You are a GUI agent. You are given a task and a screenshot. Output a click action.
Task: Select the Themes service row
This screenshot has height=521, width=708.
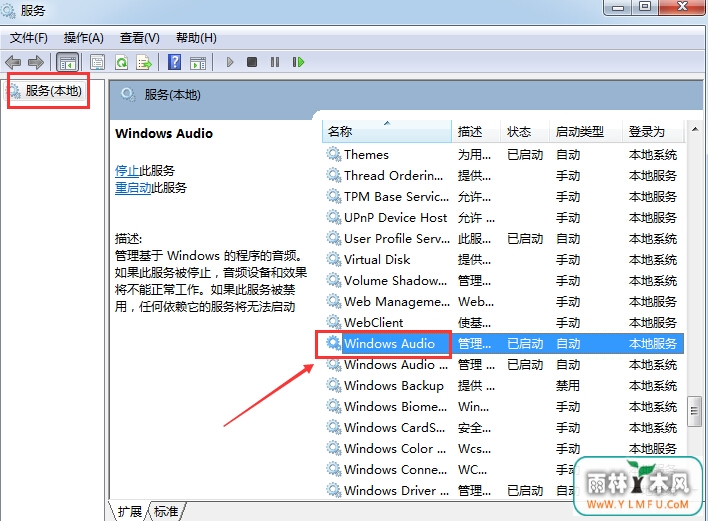[503, 155]
